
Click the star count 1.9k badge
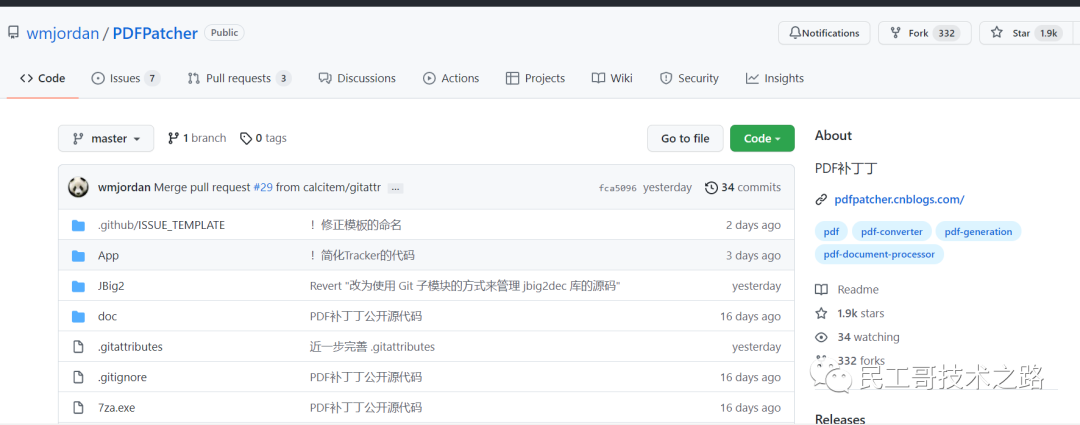(x=1049, y=33)
